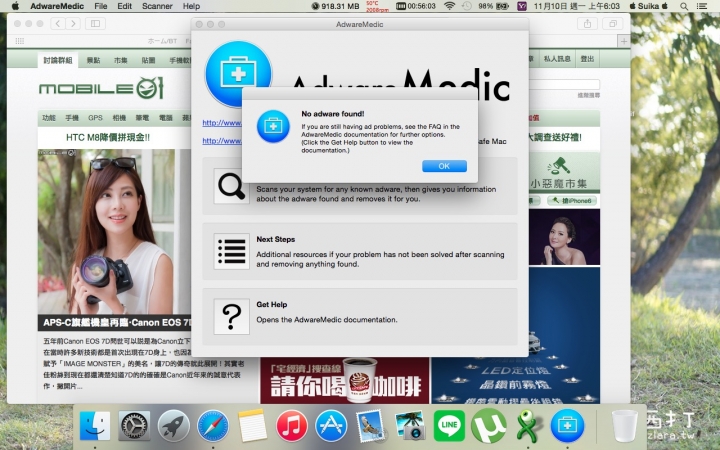Select the 討論群組 tab on Mobile01
Image resolution: width=720 pixels, height=450 pixels.
click(x=58, y=60)
